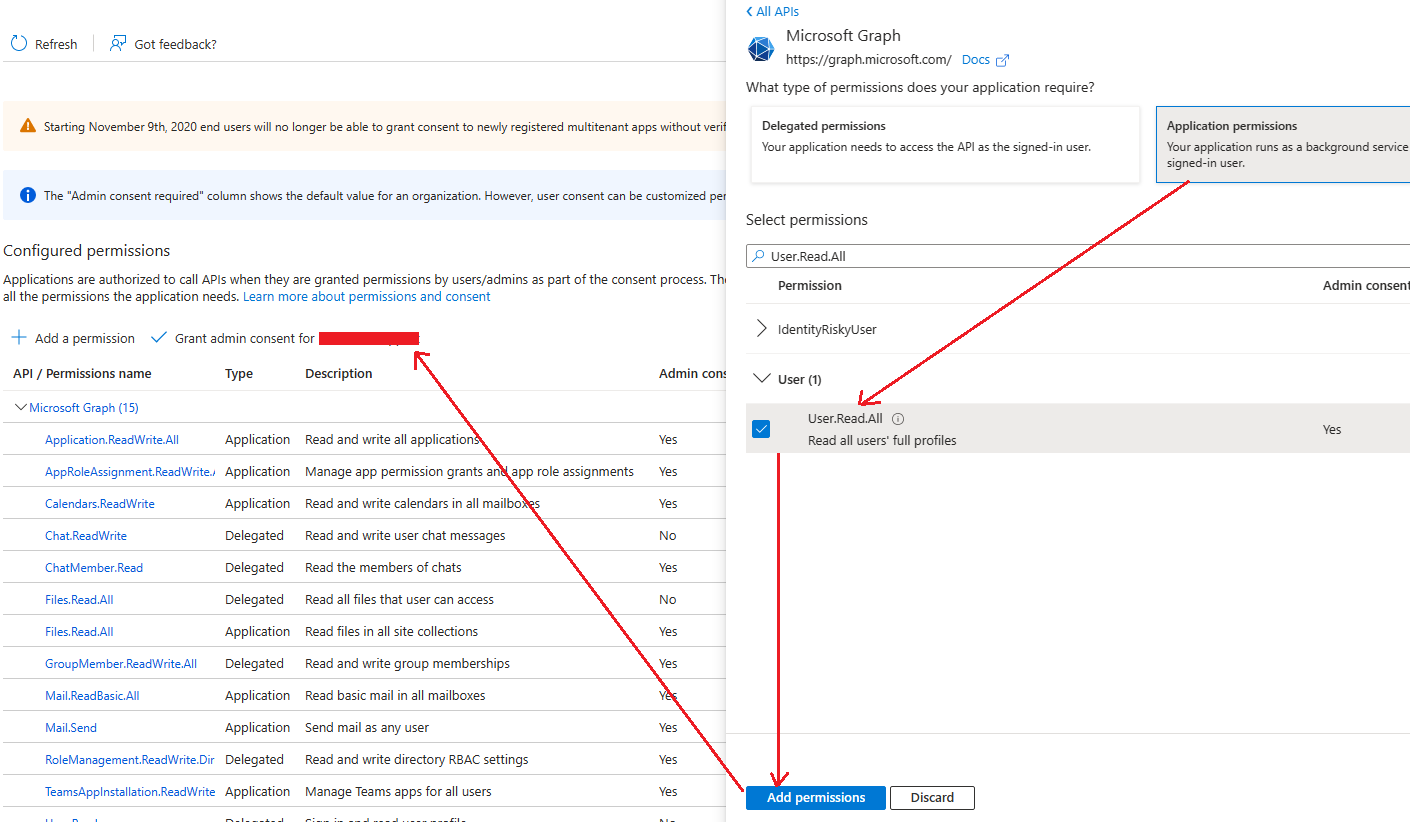Open the Chat.ReadWrite permission
Image resolution: width=1410 pixels, height=822 pixels.
tap(86, 535)
